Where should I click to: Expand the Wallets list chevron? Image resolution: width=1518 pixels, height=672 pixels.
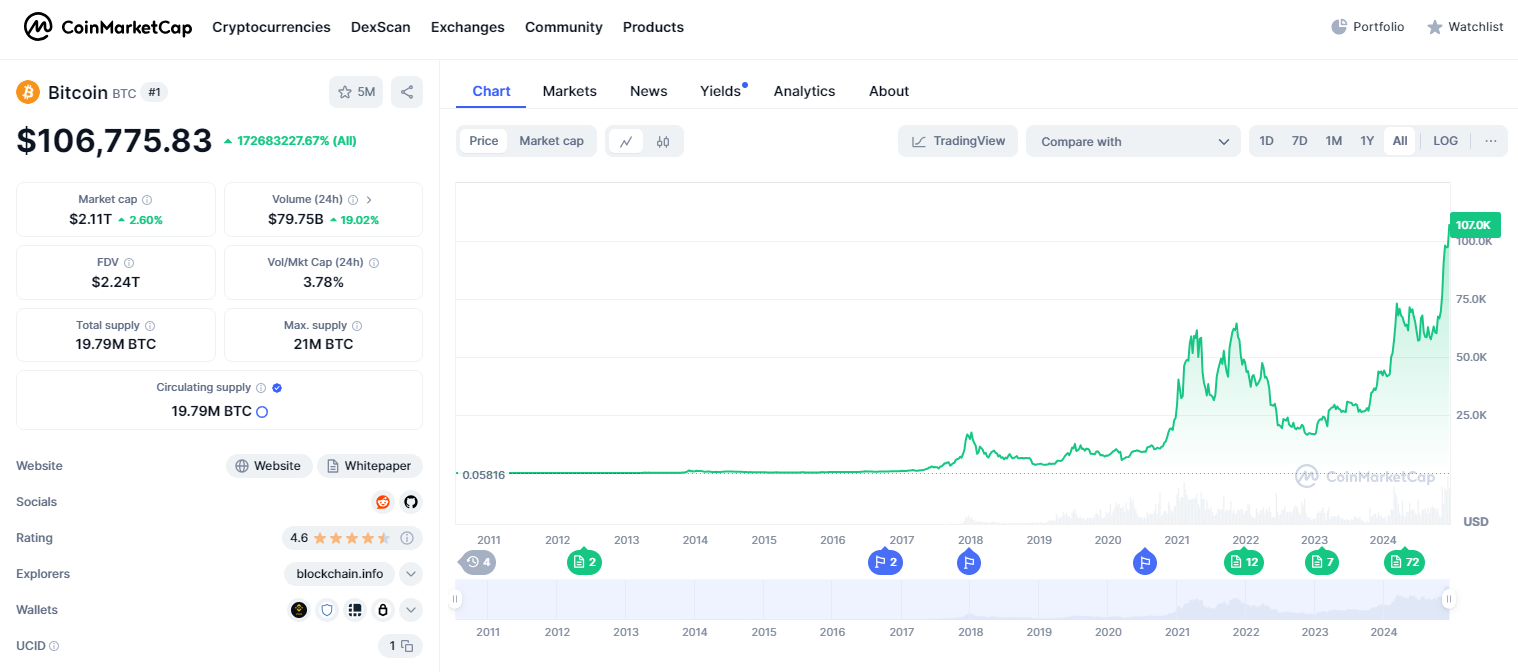pos(411,610)
